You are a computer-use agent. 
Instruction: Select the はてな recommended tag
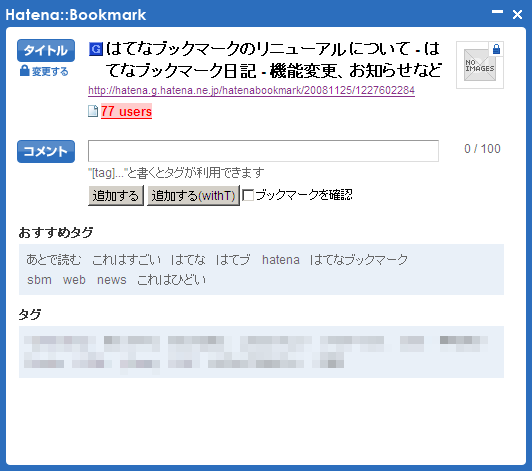(x=188, y=260)
